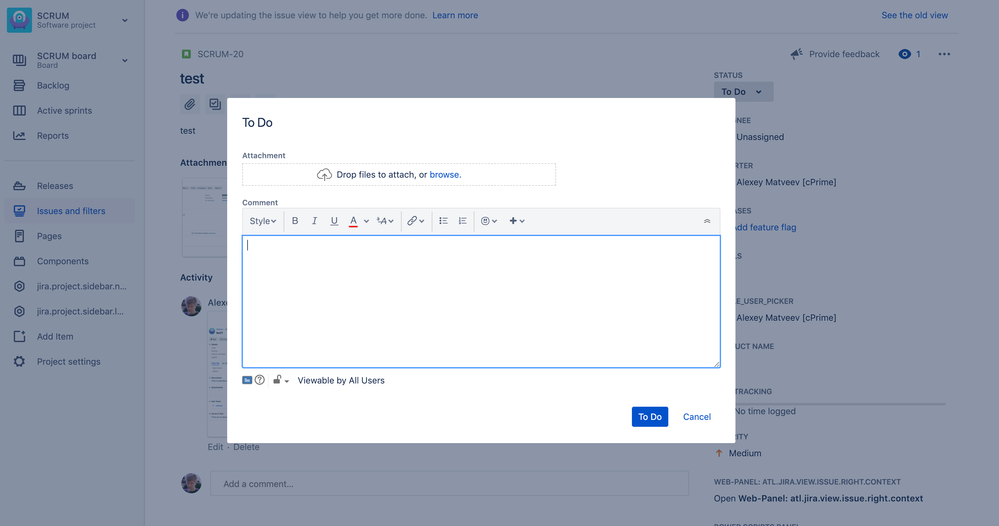999x526 pixels.
Task: Open the emoji picker dropdown
Action: 488,221
